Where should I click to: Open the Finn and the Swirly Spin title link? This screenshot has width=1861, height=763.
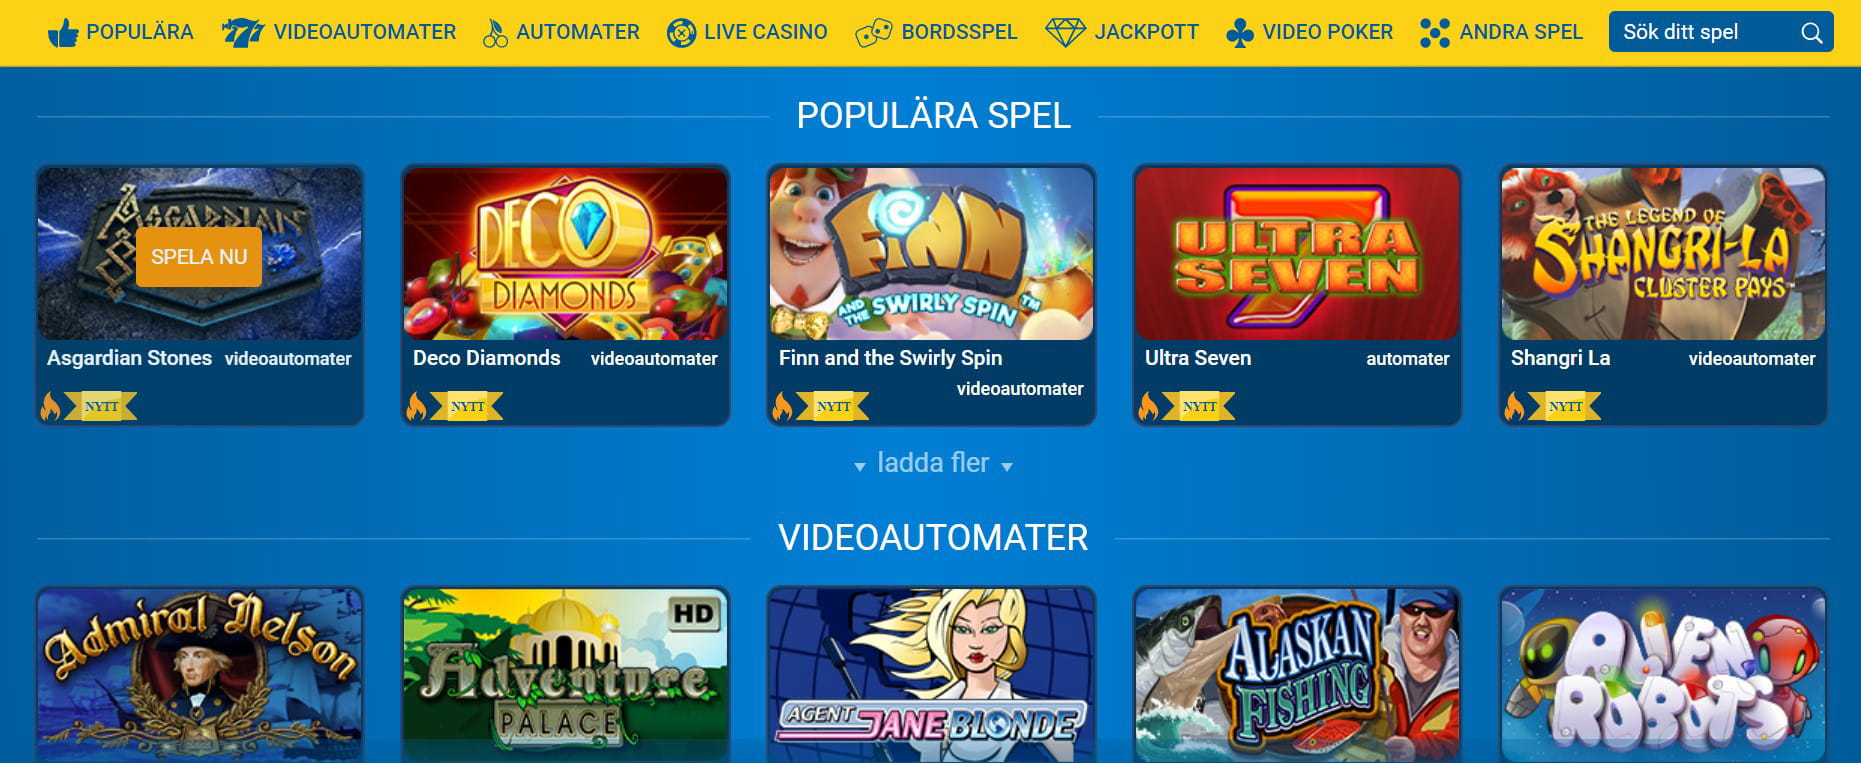890,358
